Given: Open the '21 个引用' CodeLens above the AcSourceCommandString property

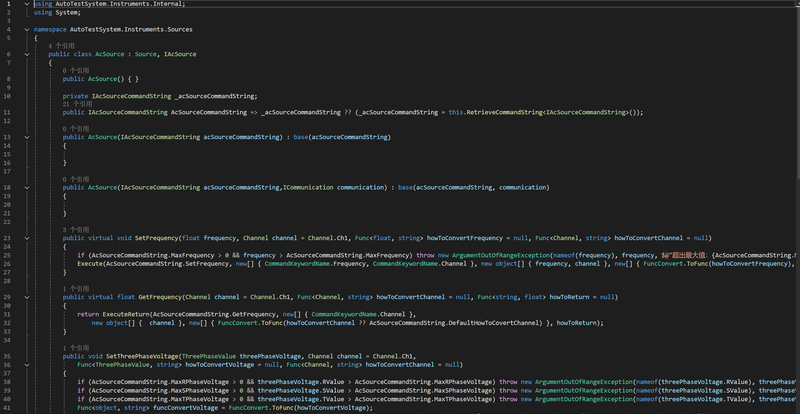Looking at the screenshot, I should click(x=78, y=104).
